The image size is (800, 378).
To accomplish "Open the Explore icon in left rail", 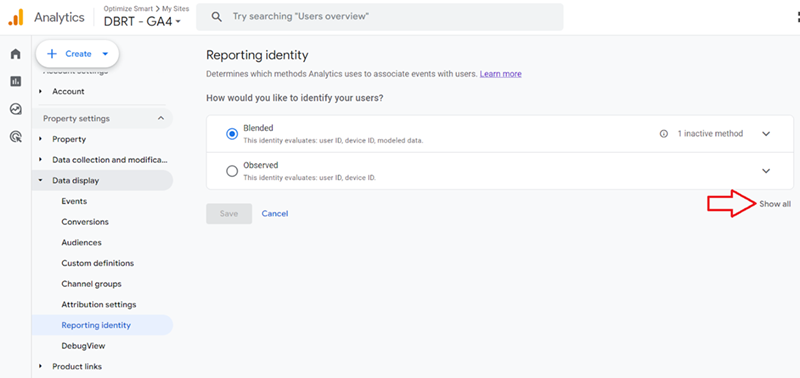I will click(16, 109).
